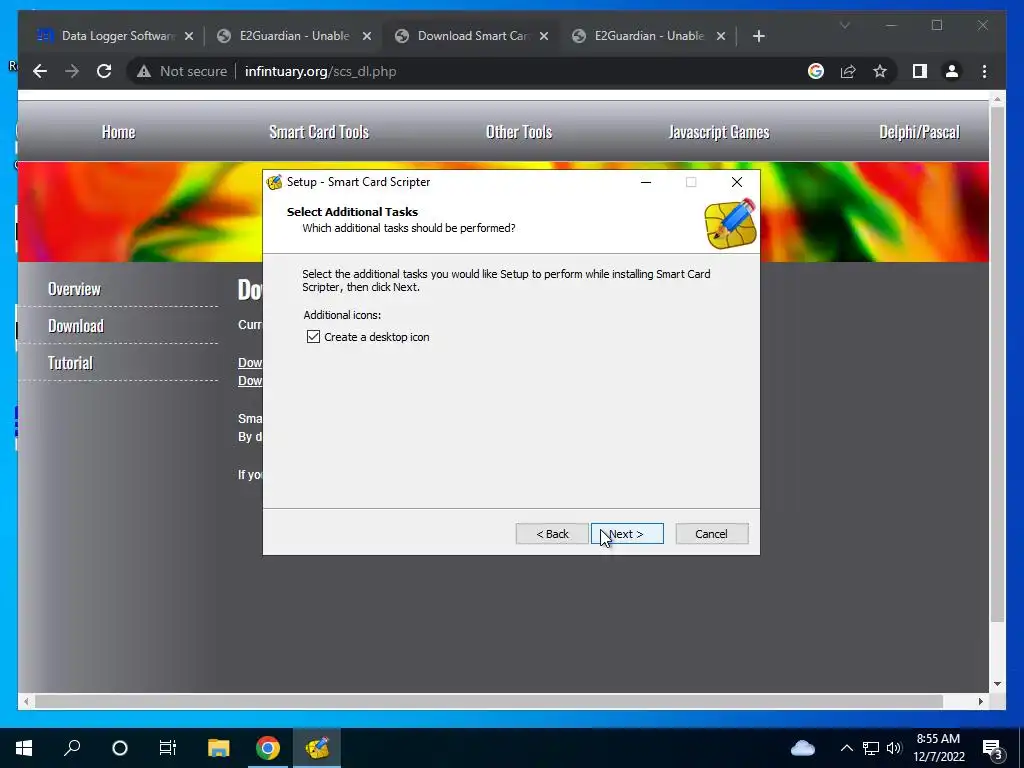Open Chrome three-dot menu

(984, 71)
